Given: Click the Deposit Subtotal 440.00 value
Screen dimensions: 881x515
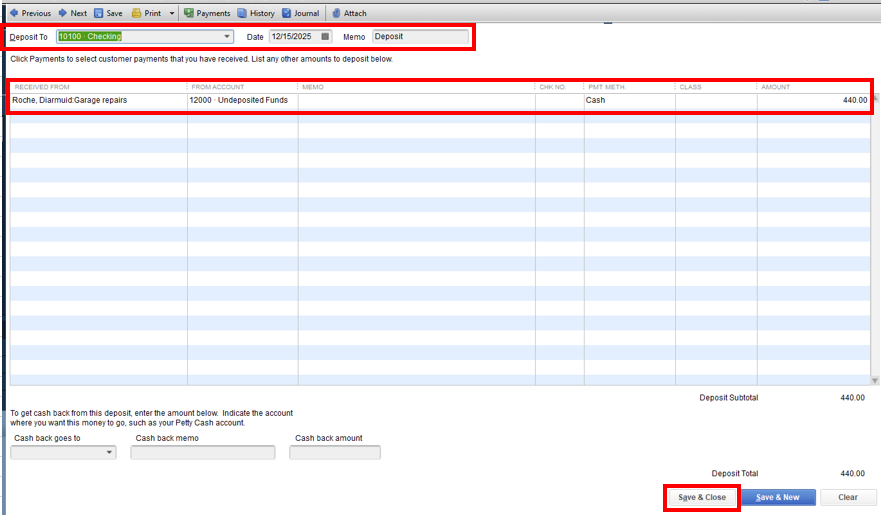Looking at the screenshot, I should (x=852, y=398).
